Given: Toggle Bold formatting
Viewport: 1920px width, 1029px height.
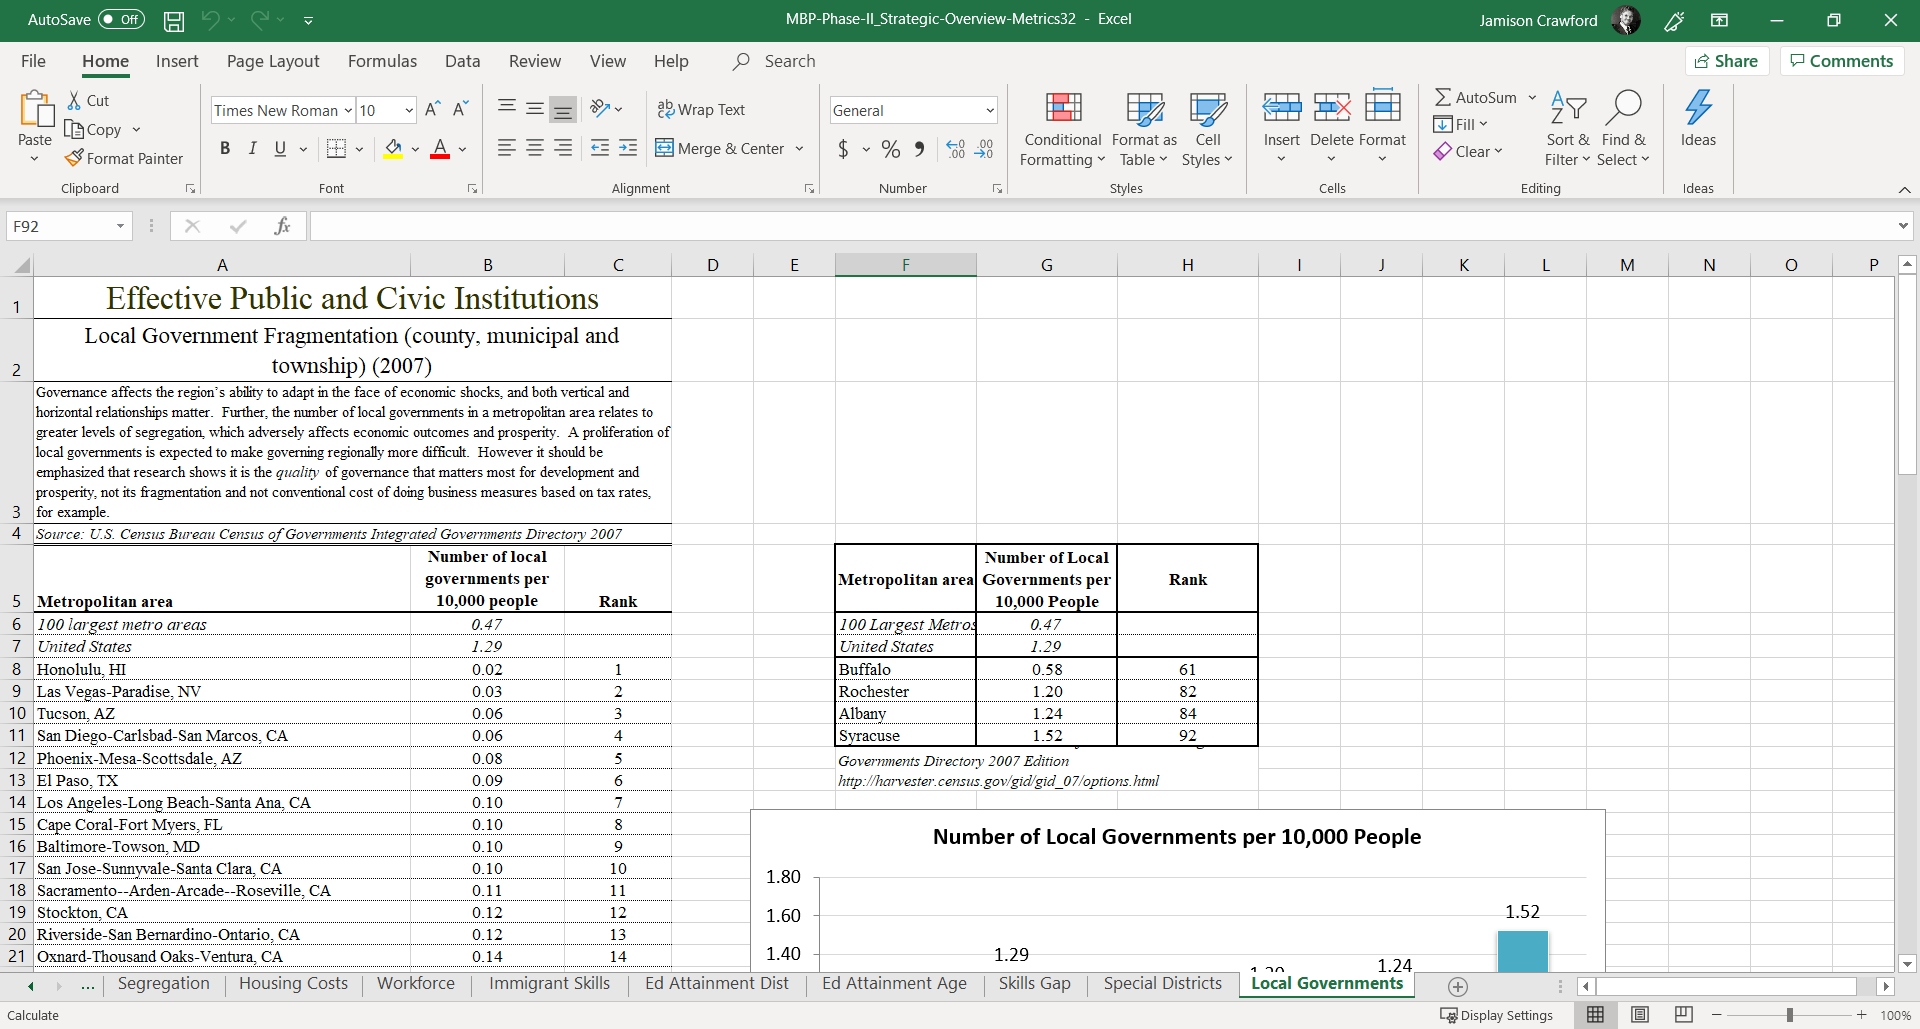Looking at the screenshot, I should click(x=225, y=149).
